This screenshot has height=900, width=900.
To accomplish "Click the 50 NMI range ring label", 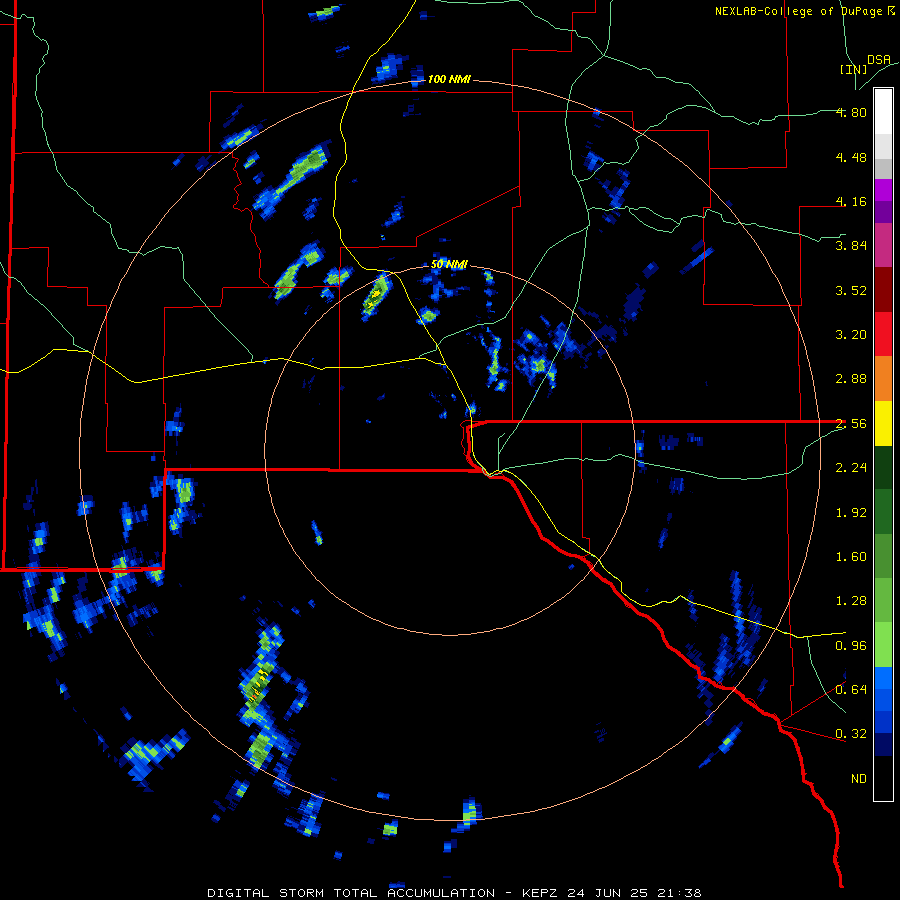I will tap(449, 264).
